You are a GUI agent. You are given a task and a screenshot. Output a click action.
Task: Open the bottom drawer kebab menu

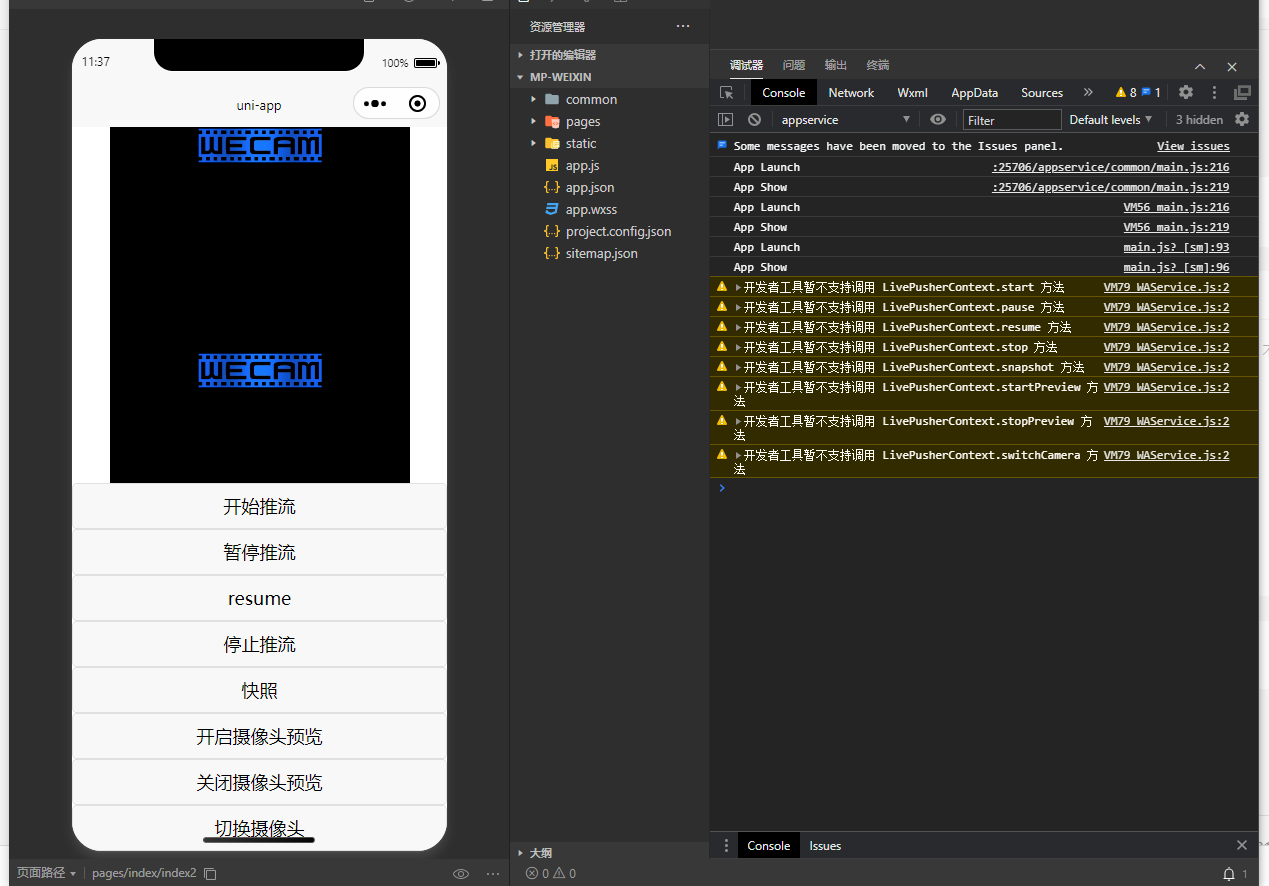click(x=726, y=846)
